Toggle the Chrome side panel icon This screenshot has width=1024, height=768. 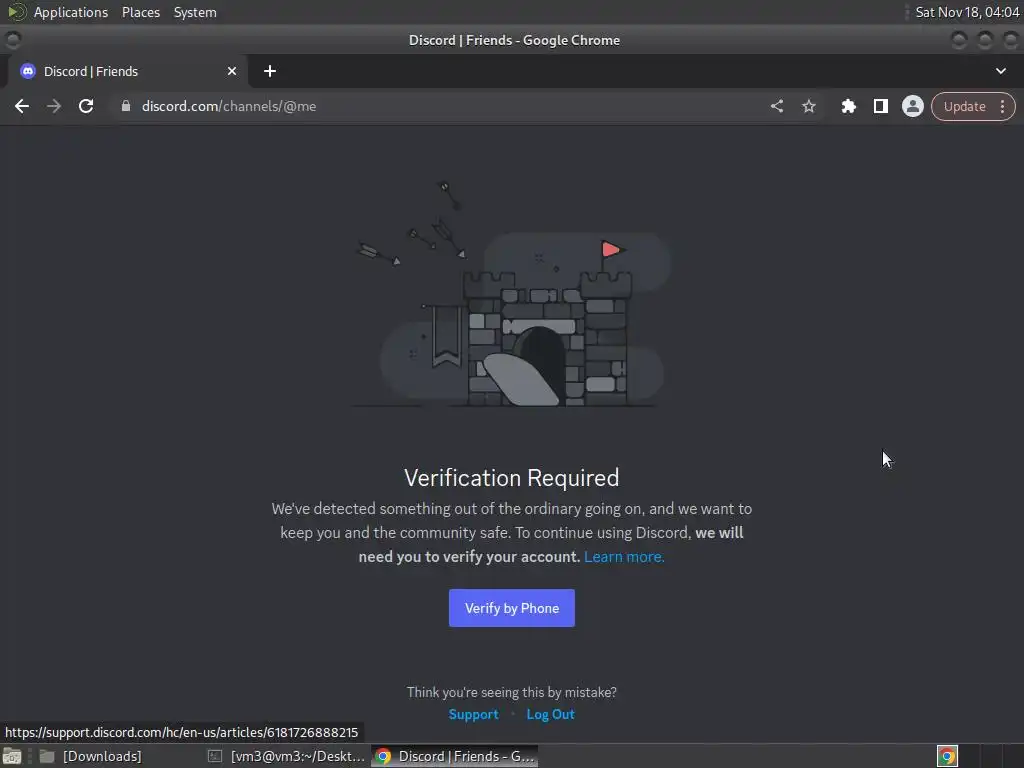tap(880, 106)
